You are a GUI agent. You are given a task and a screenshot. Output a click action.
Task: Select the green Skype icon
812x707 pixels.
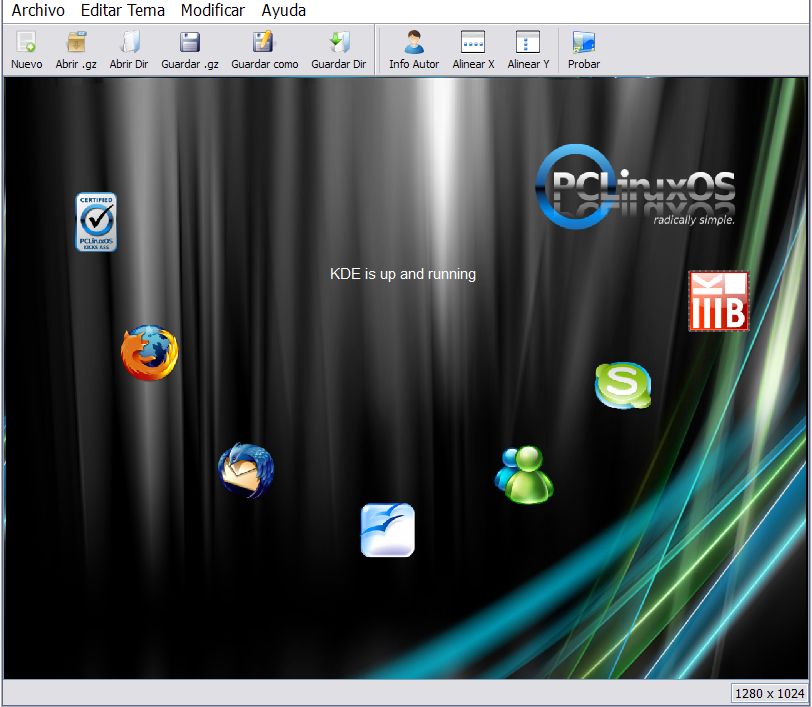(623, 385)
